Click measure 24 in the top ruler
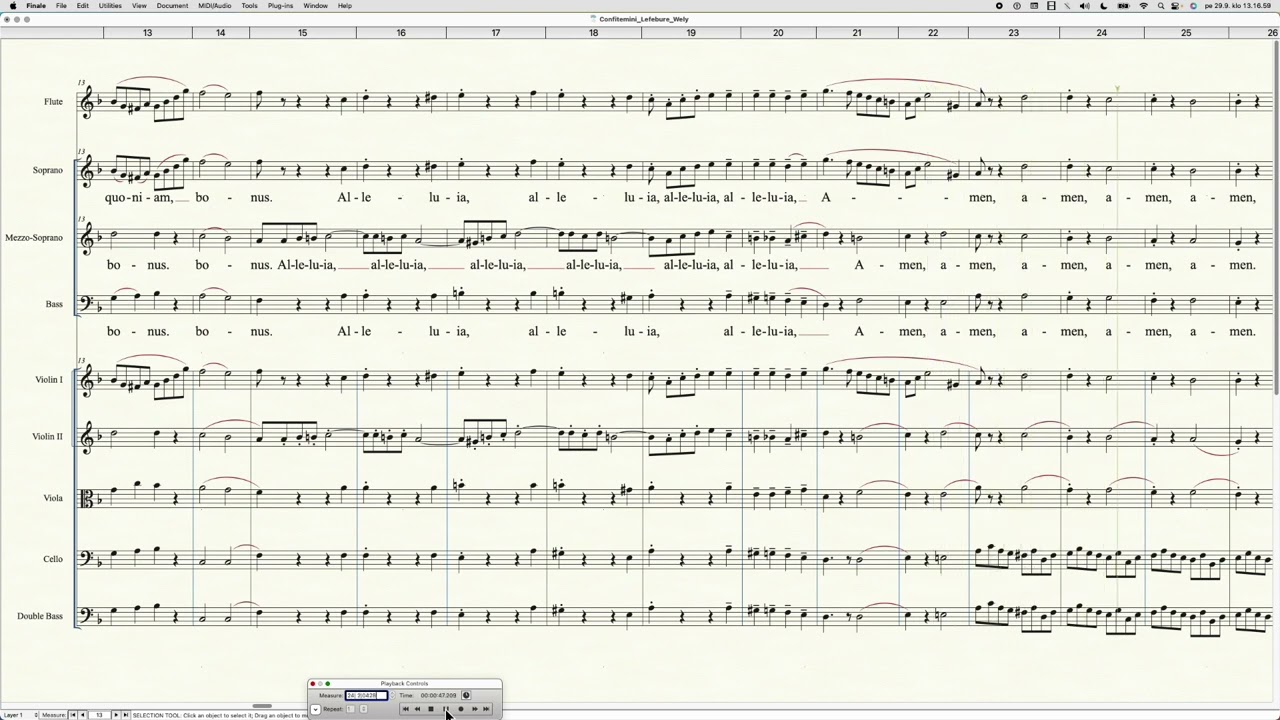This screenshot has height=720, width=1280. coord(1102,33)
